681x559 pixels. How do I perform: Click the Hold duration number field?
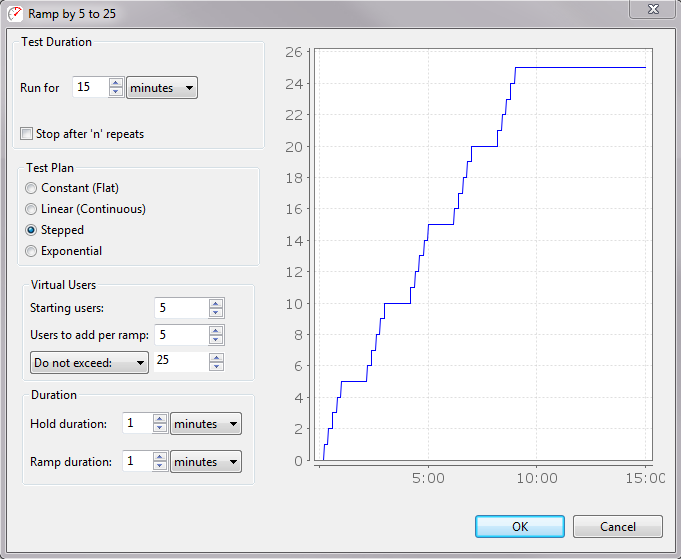[x=138, y=423]
